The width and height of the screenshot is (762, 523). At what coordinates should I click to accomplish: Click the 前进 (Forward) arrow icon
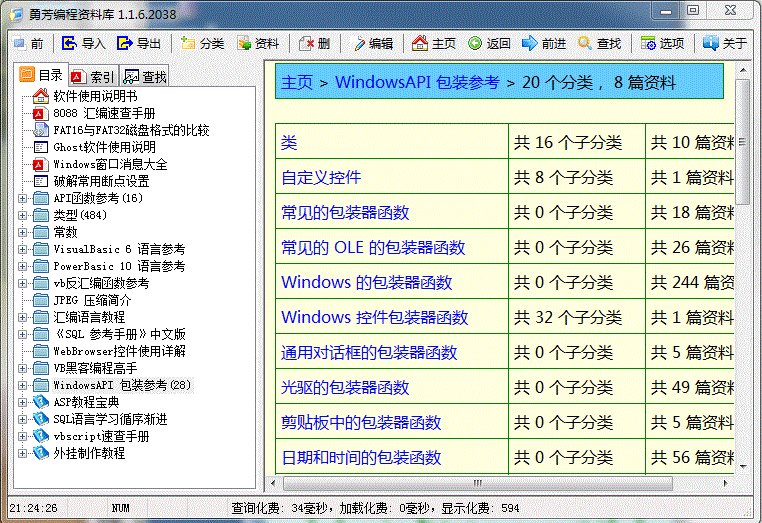[530, 43]
